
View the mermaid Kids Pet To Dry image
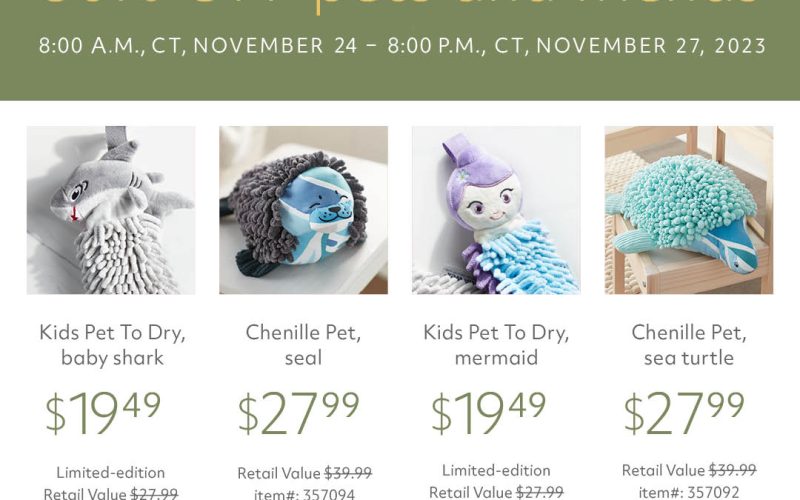pos(496,210)
